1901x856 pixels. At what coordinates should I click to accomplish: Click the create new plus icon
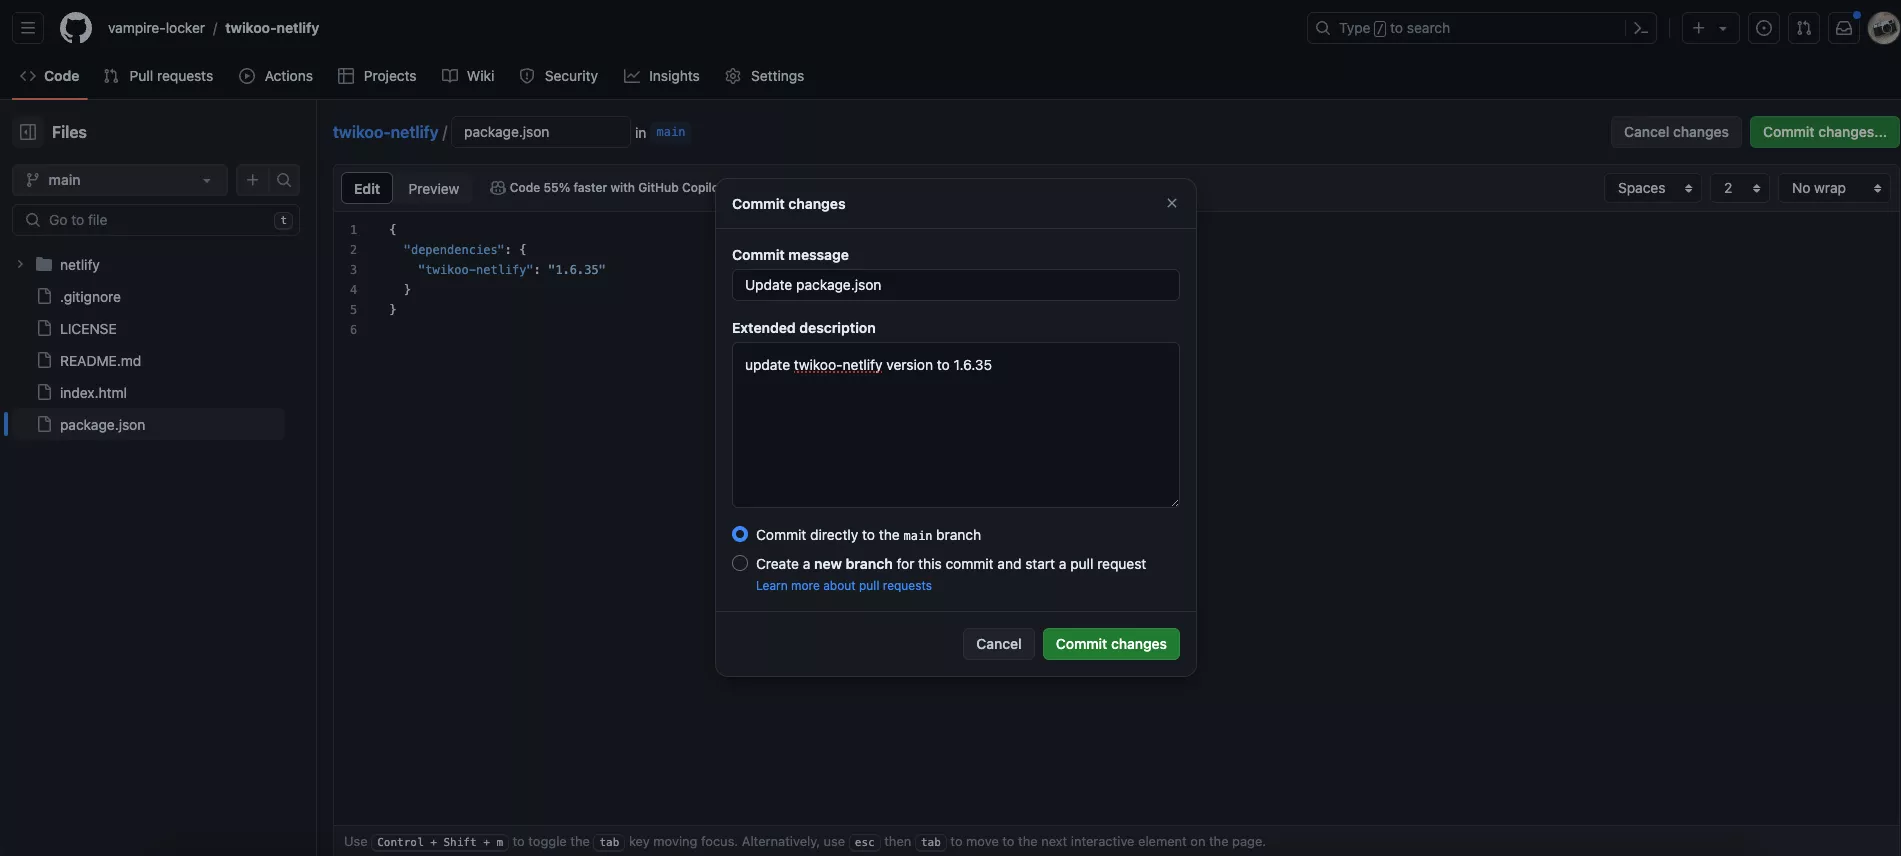coord(1698,28)
